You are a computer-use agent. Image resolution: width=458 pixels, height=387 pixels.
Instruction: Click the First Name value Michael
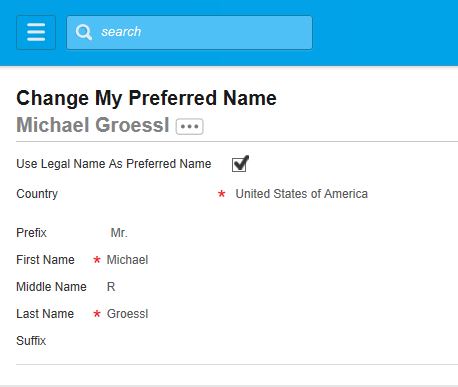coord(127,260)
